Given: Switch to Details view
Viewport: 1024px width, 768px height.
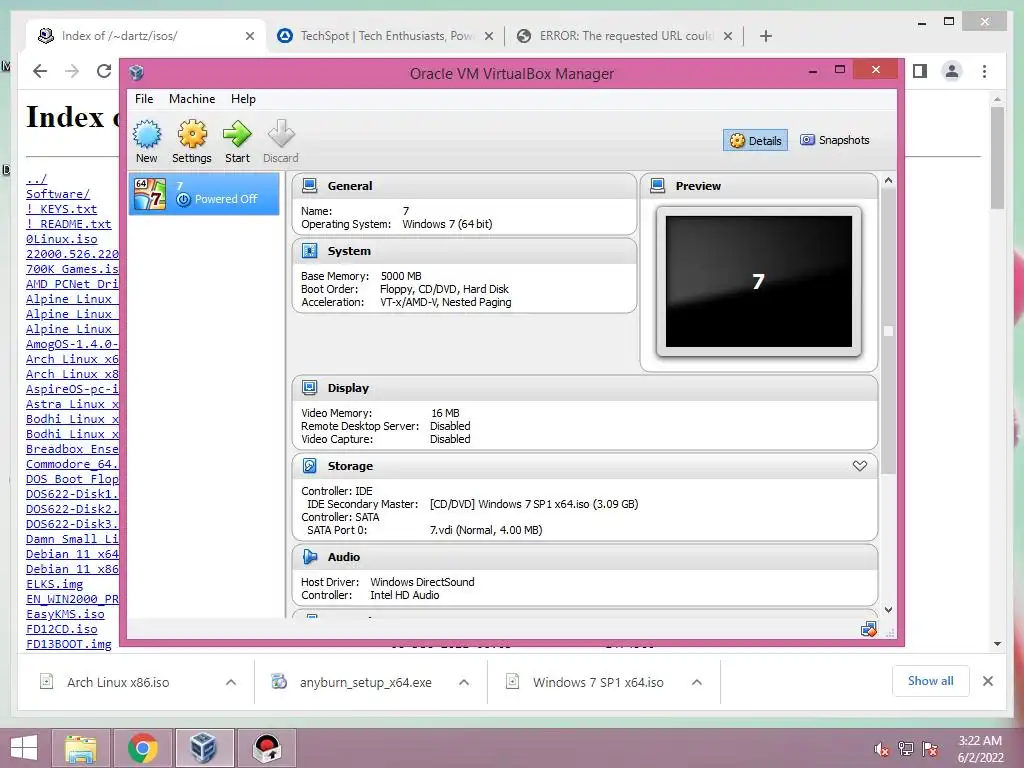Looking at the screenshot, I should pyautogui.click(x=756, y=140).
